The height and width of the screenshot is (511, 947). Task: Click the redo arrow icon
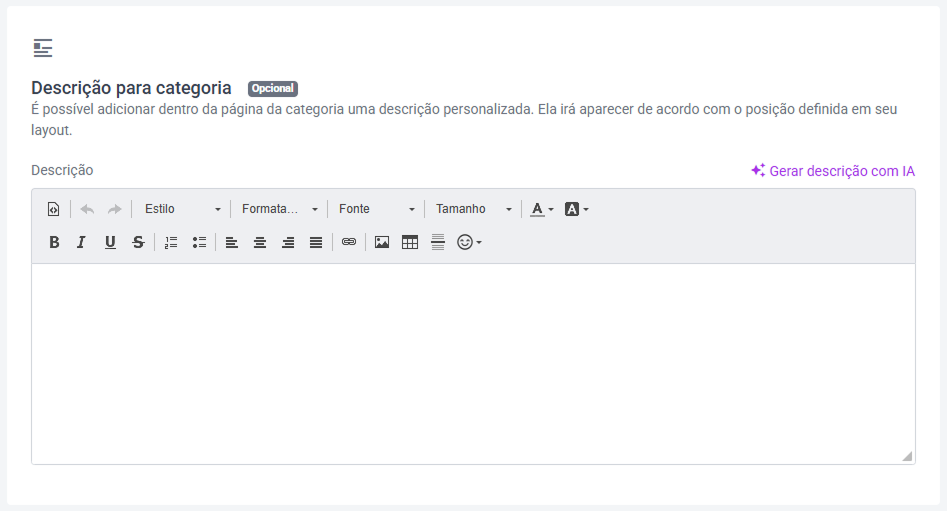pyautogui.click(x=114, y=209)
